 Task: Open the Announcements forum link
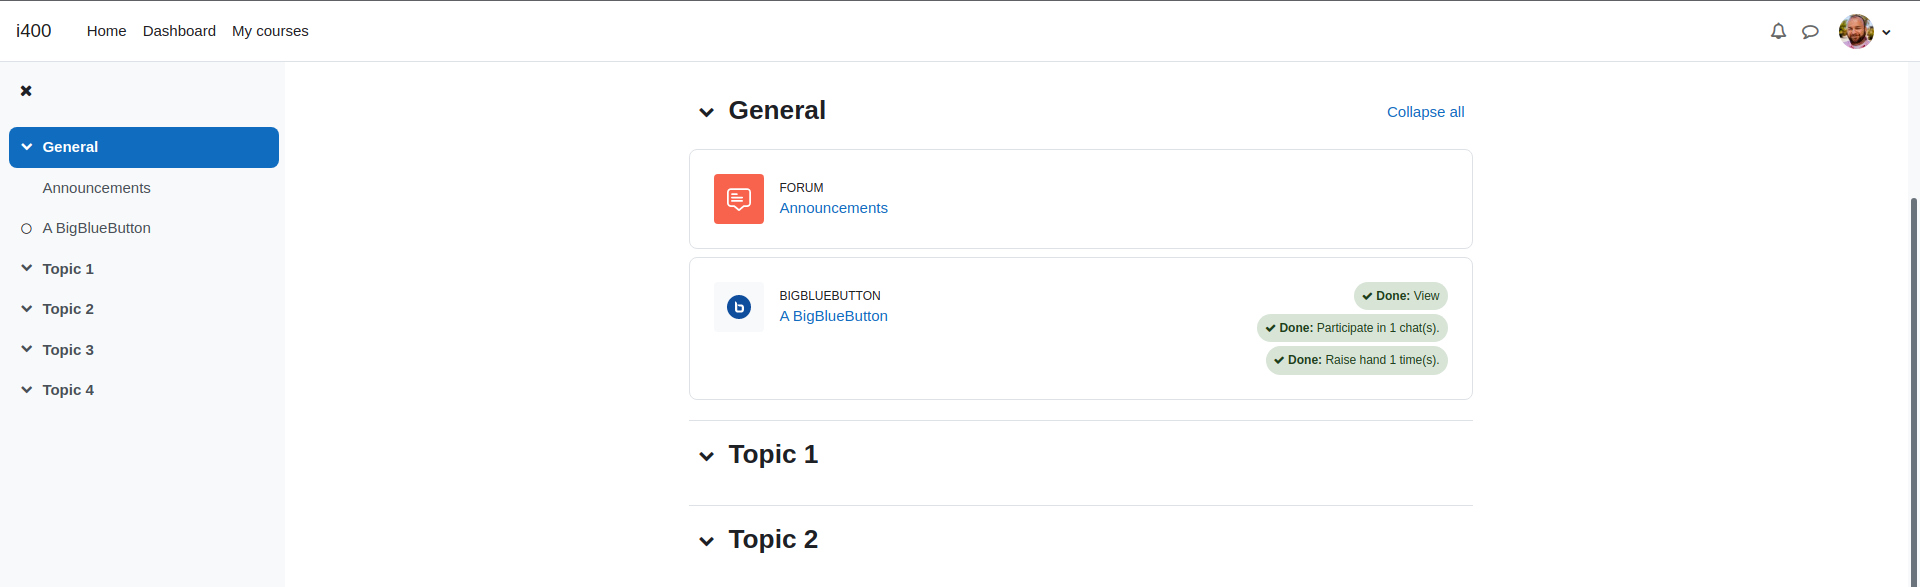pyautogui.click(x=833, y=208)
